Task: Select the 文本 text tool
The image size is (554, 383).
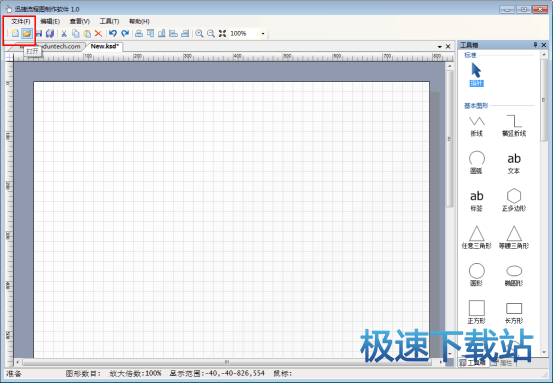Action: [514, 163]
